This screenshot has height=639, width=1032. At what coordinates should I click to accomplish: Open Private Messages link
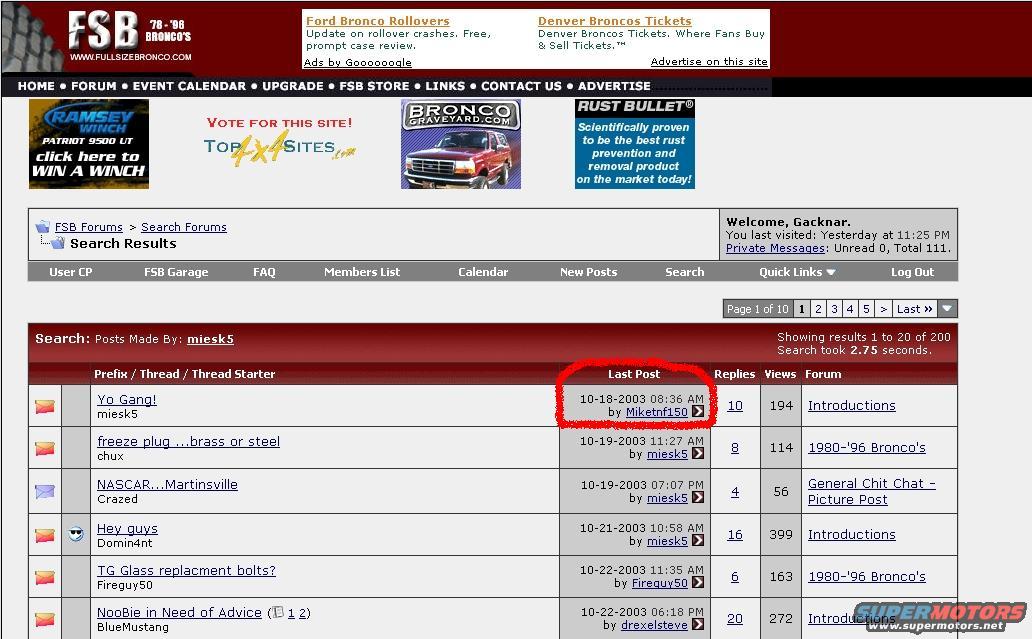tap(775, 248)
